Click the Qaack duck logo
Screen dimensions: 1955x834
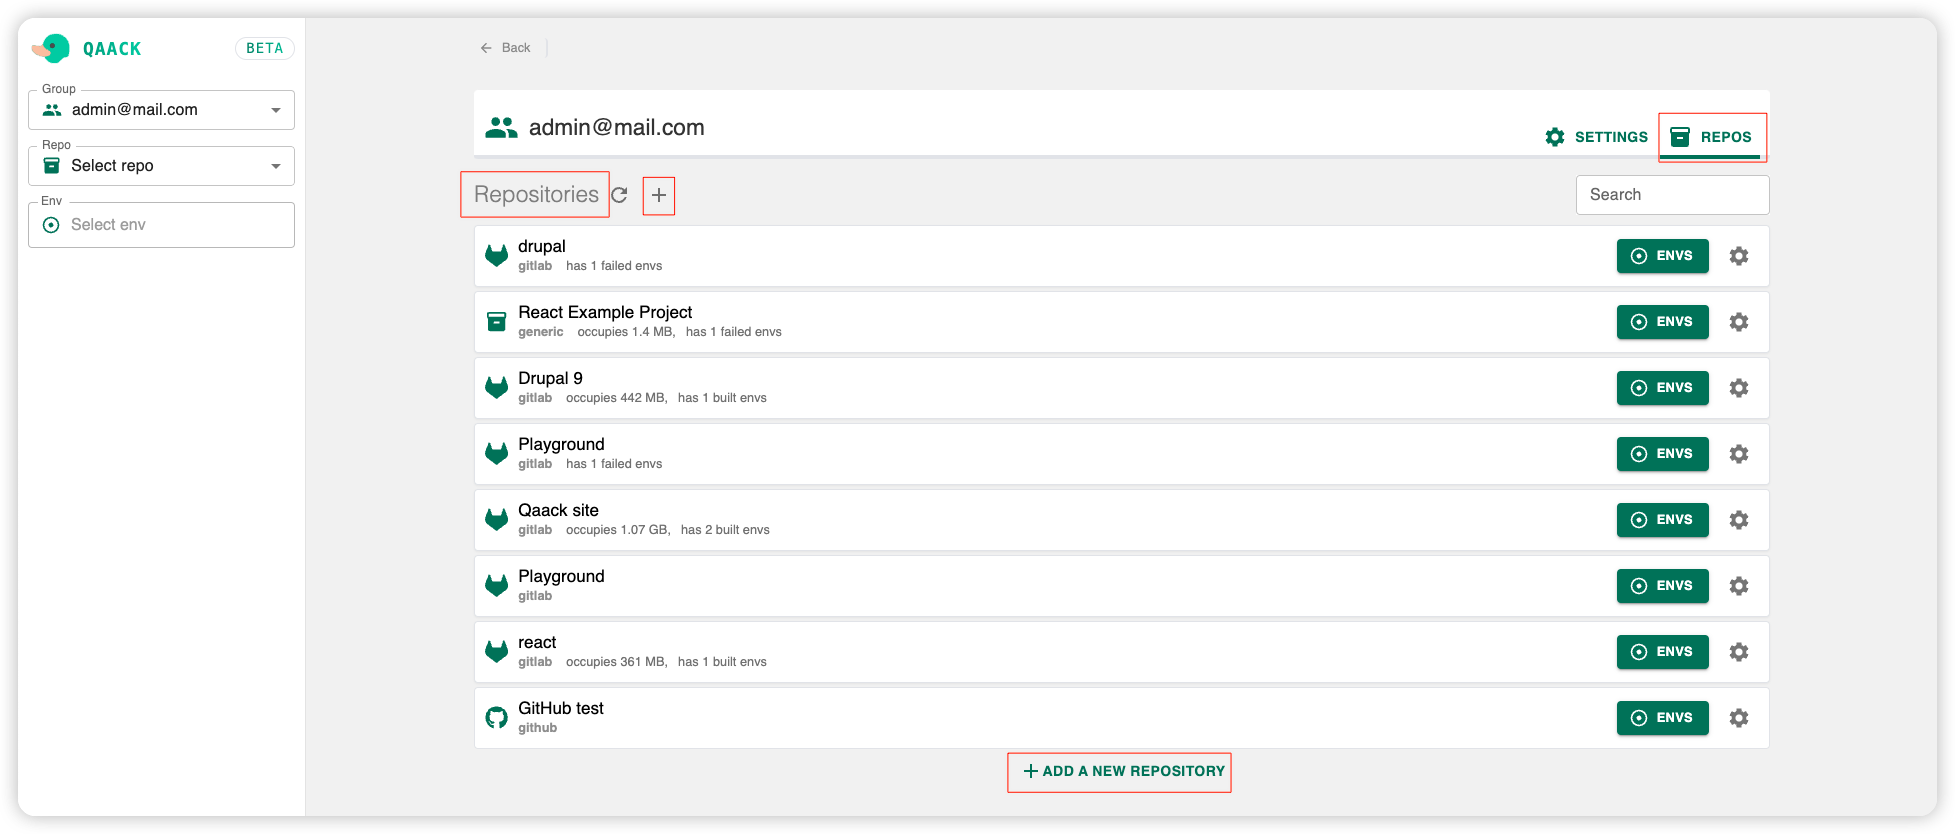click(x=51, y=48)
